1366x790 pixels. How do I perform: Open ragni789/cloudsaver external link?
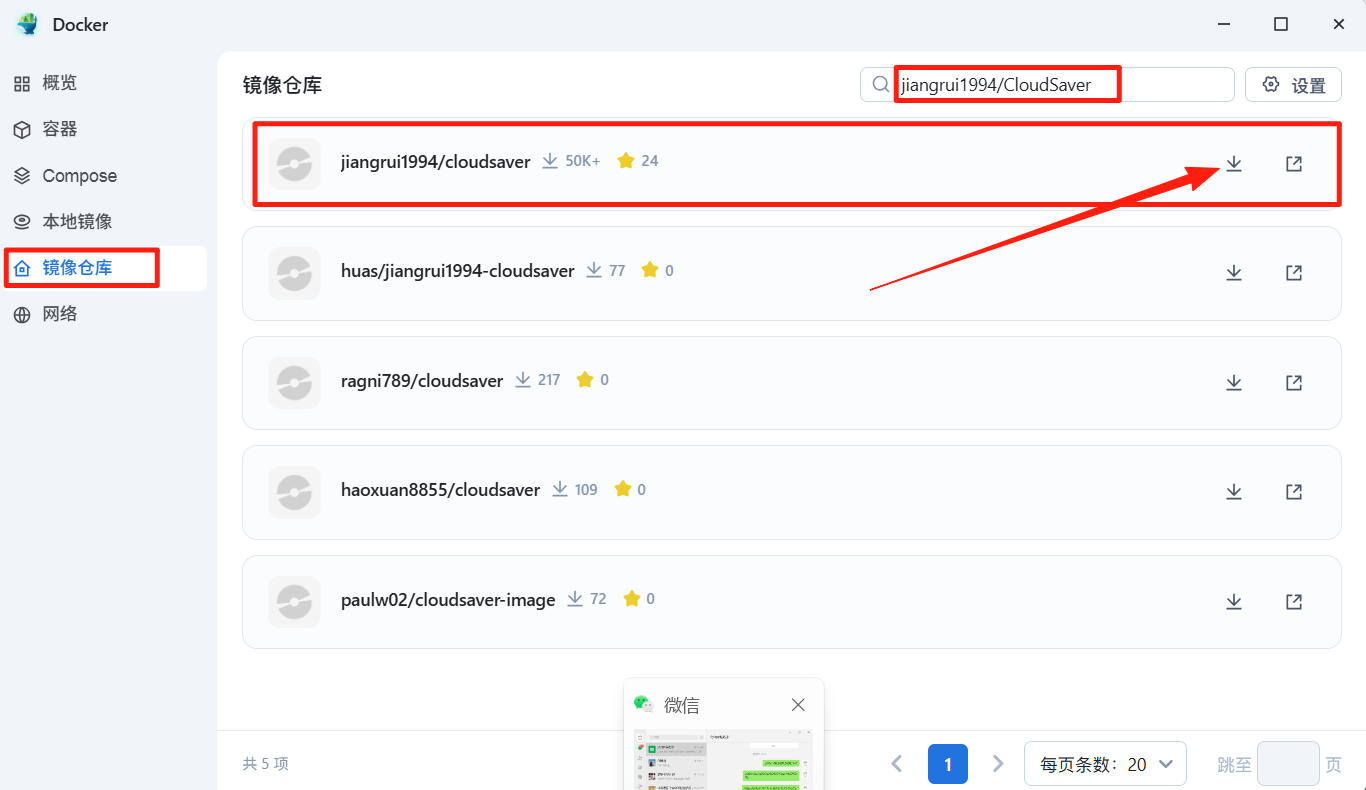tap(1294, 382)
